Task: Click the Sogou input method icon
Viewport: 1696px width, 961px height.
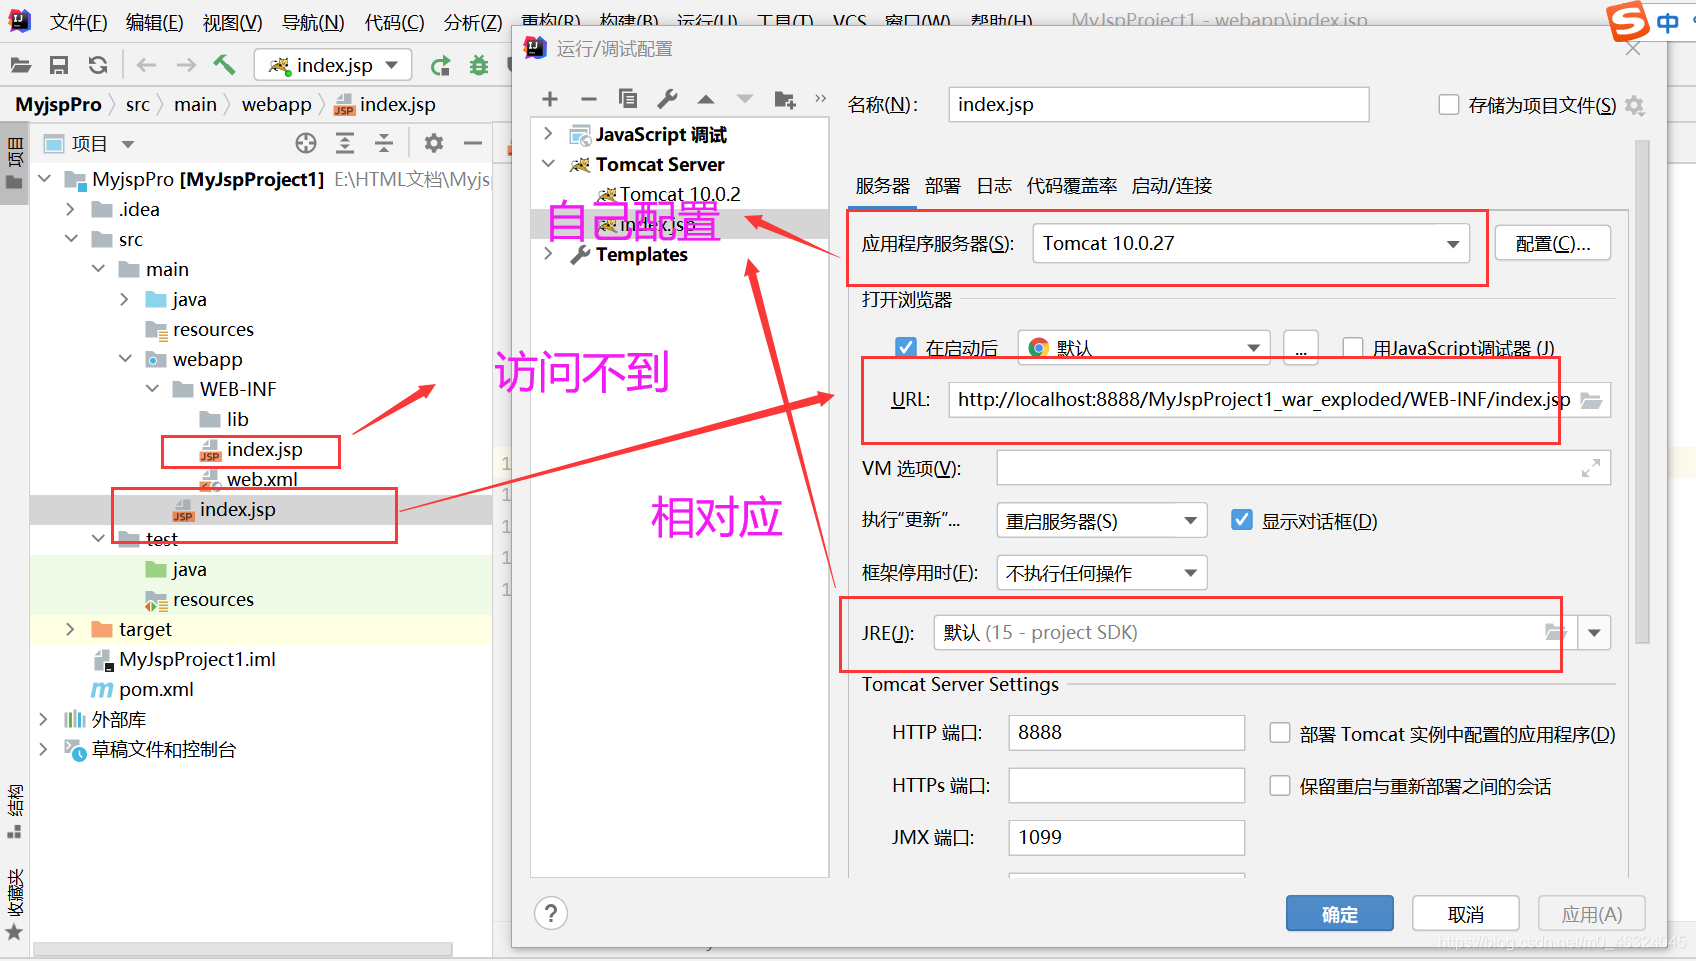Action: pos(1628,20)
